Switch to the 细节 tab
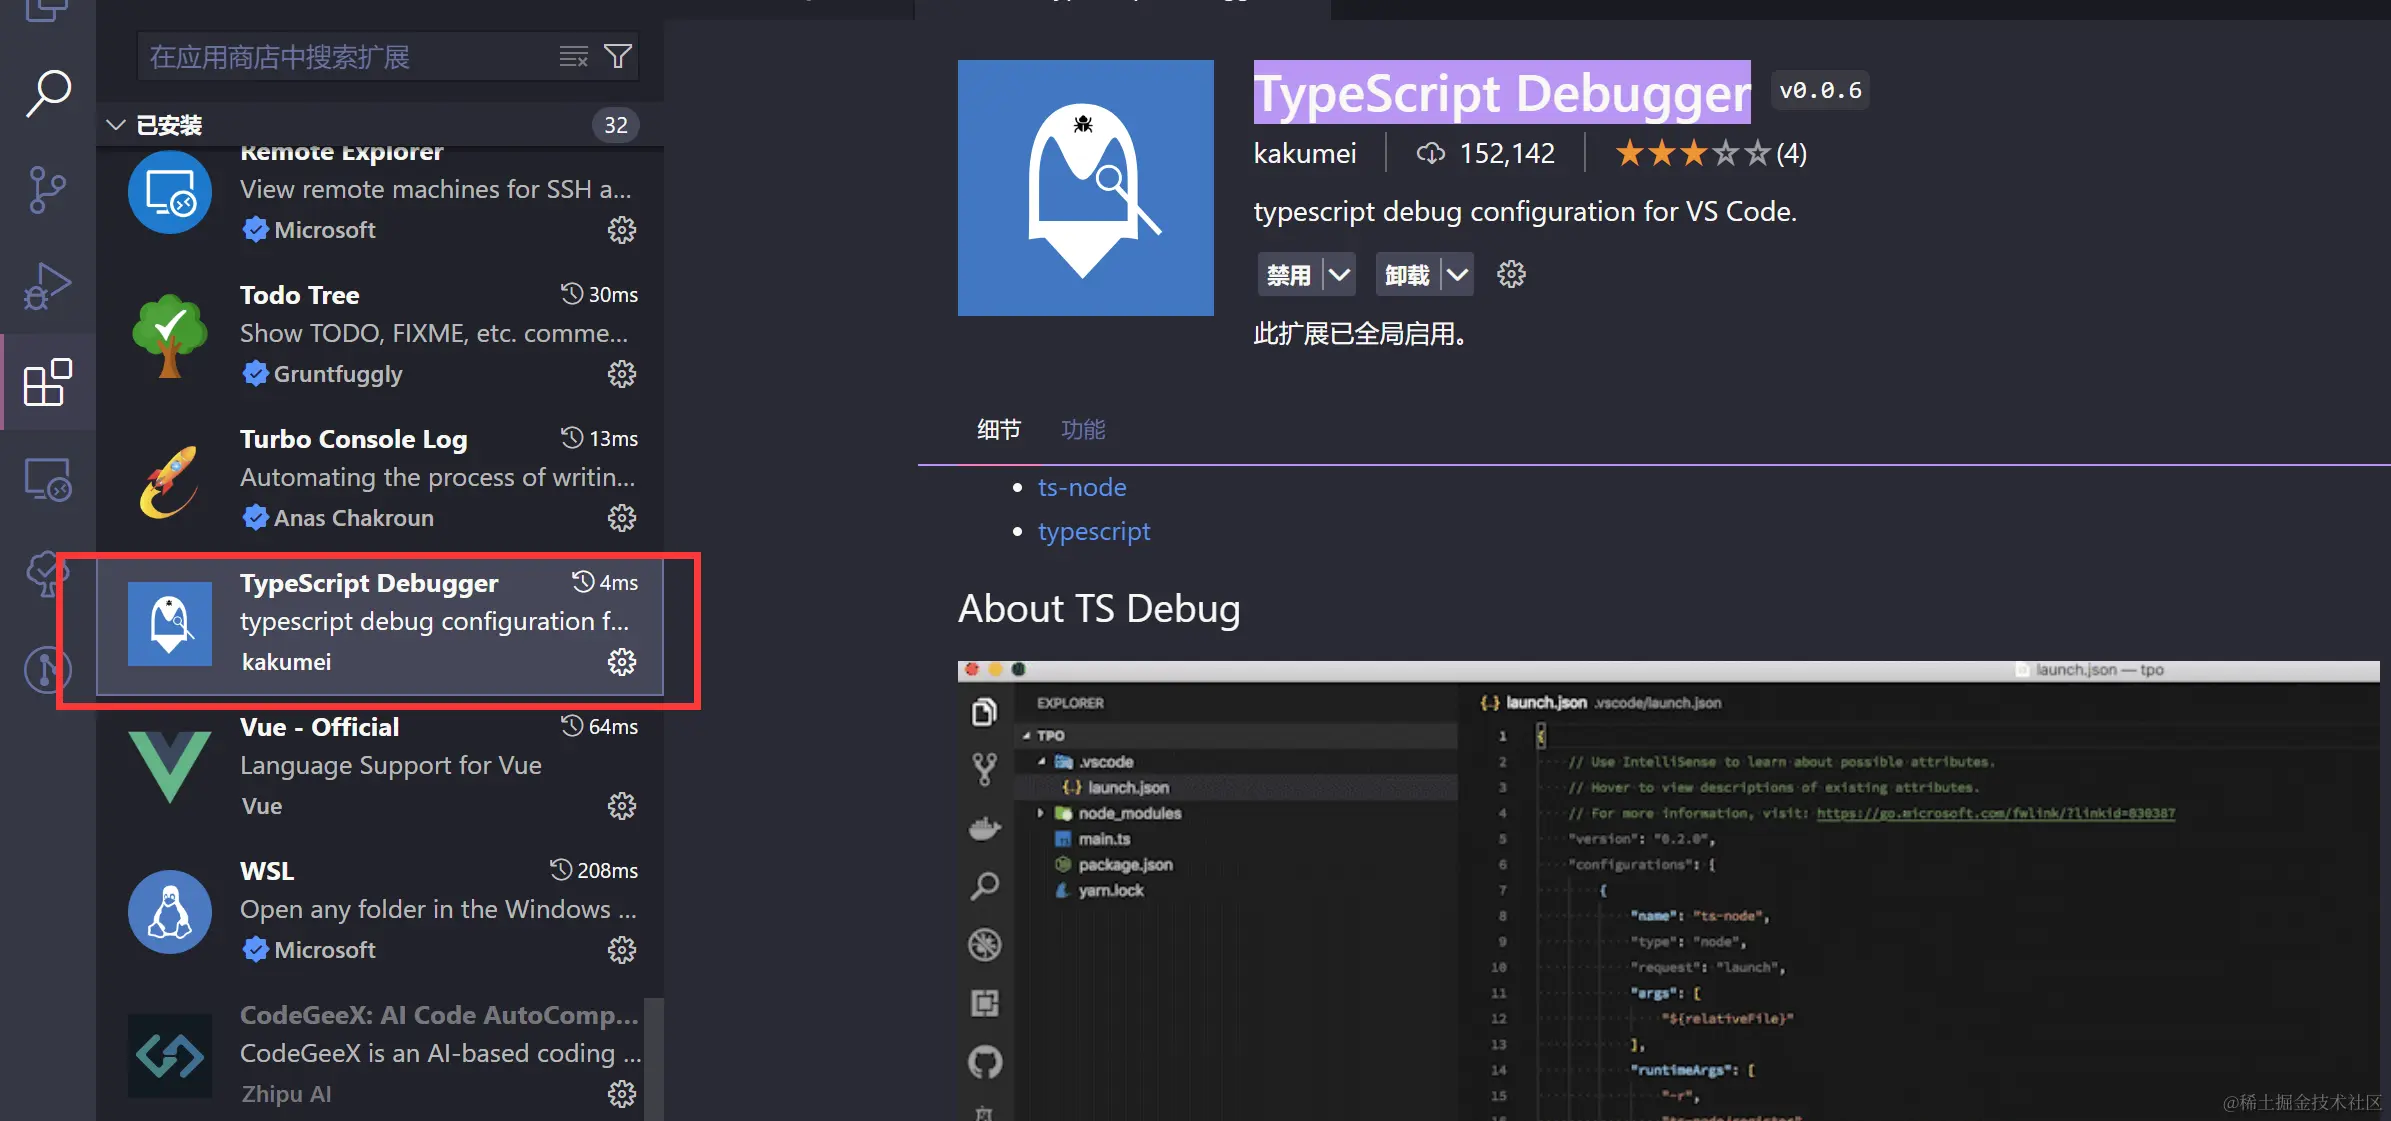 pyautogui.click(x=999, y=430)
